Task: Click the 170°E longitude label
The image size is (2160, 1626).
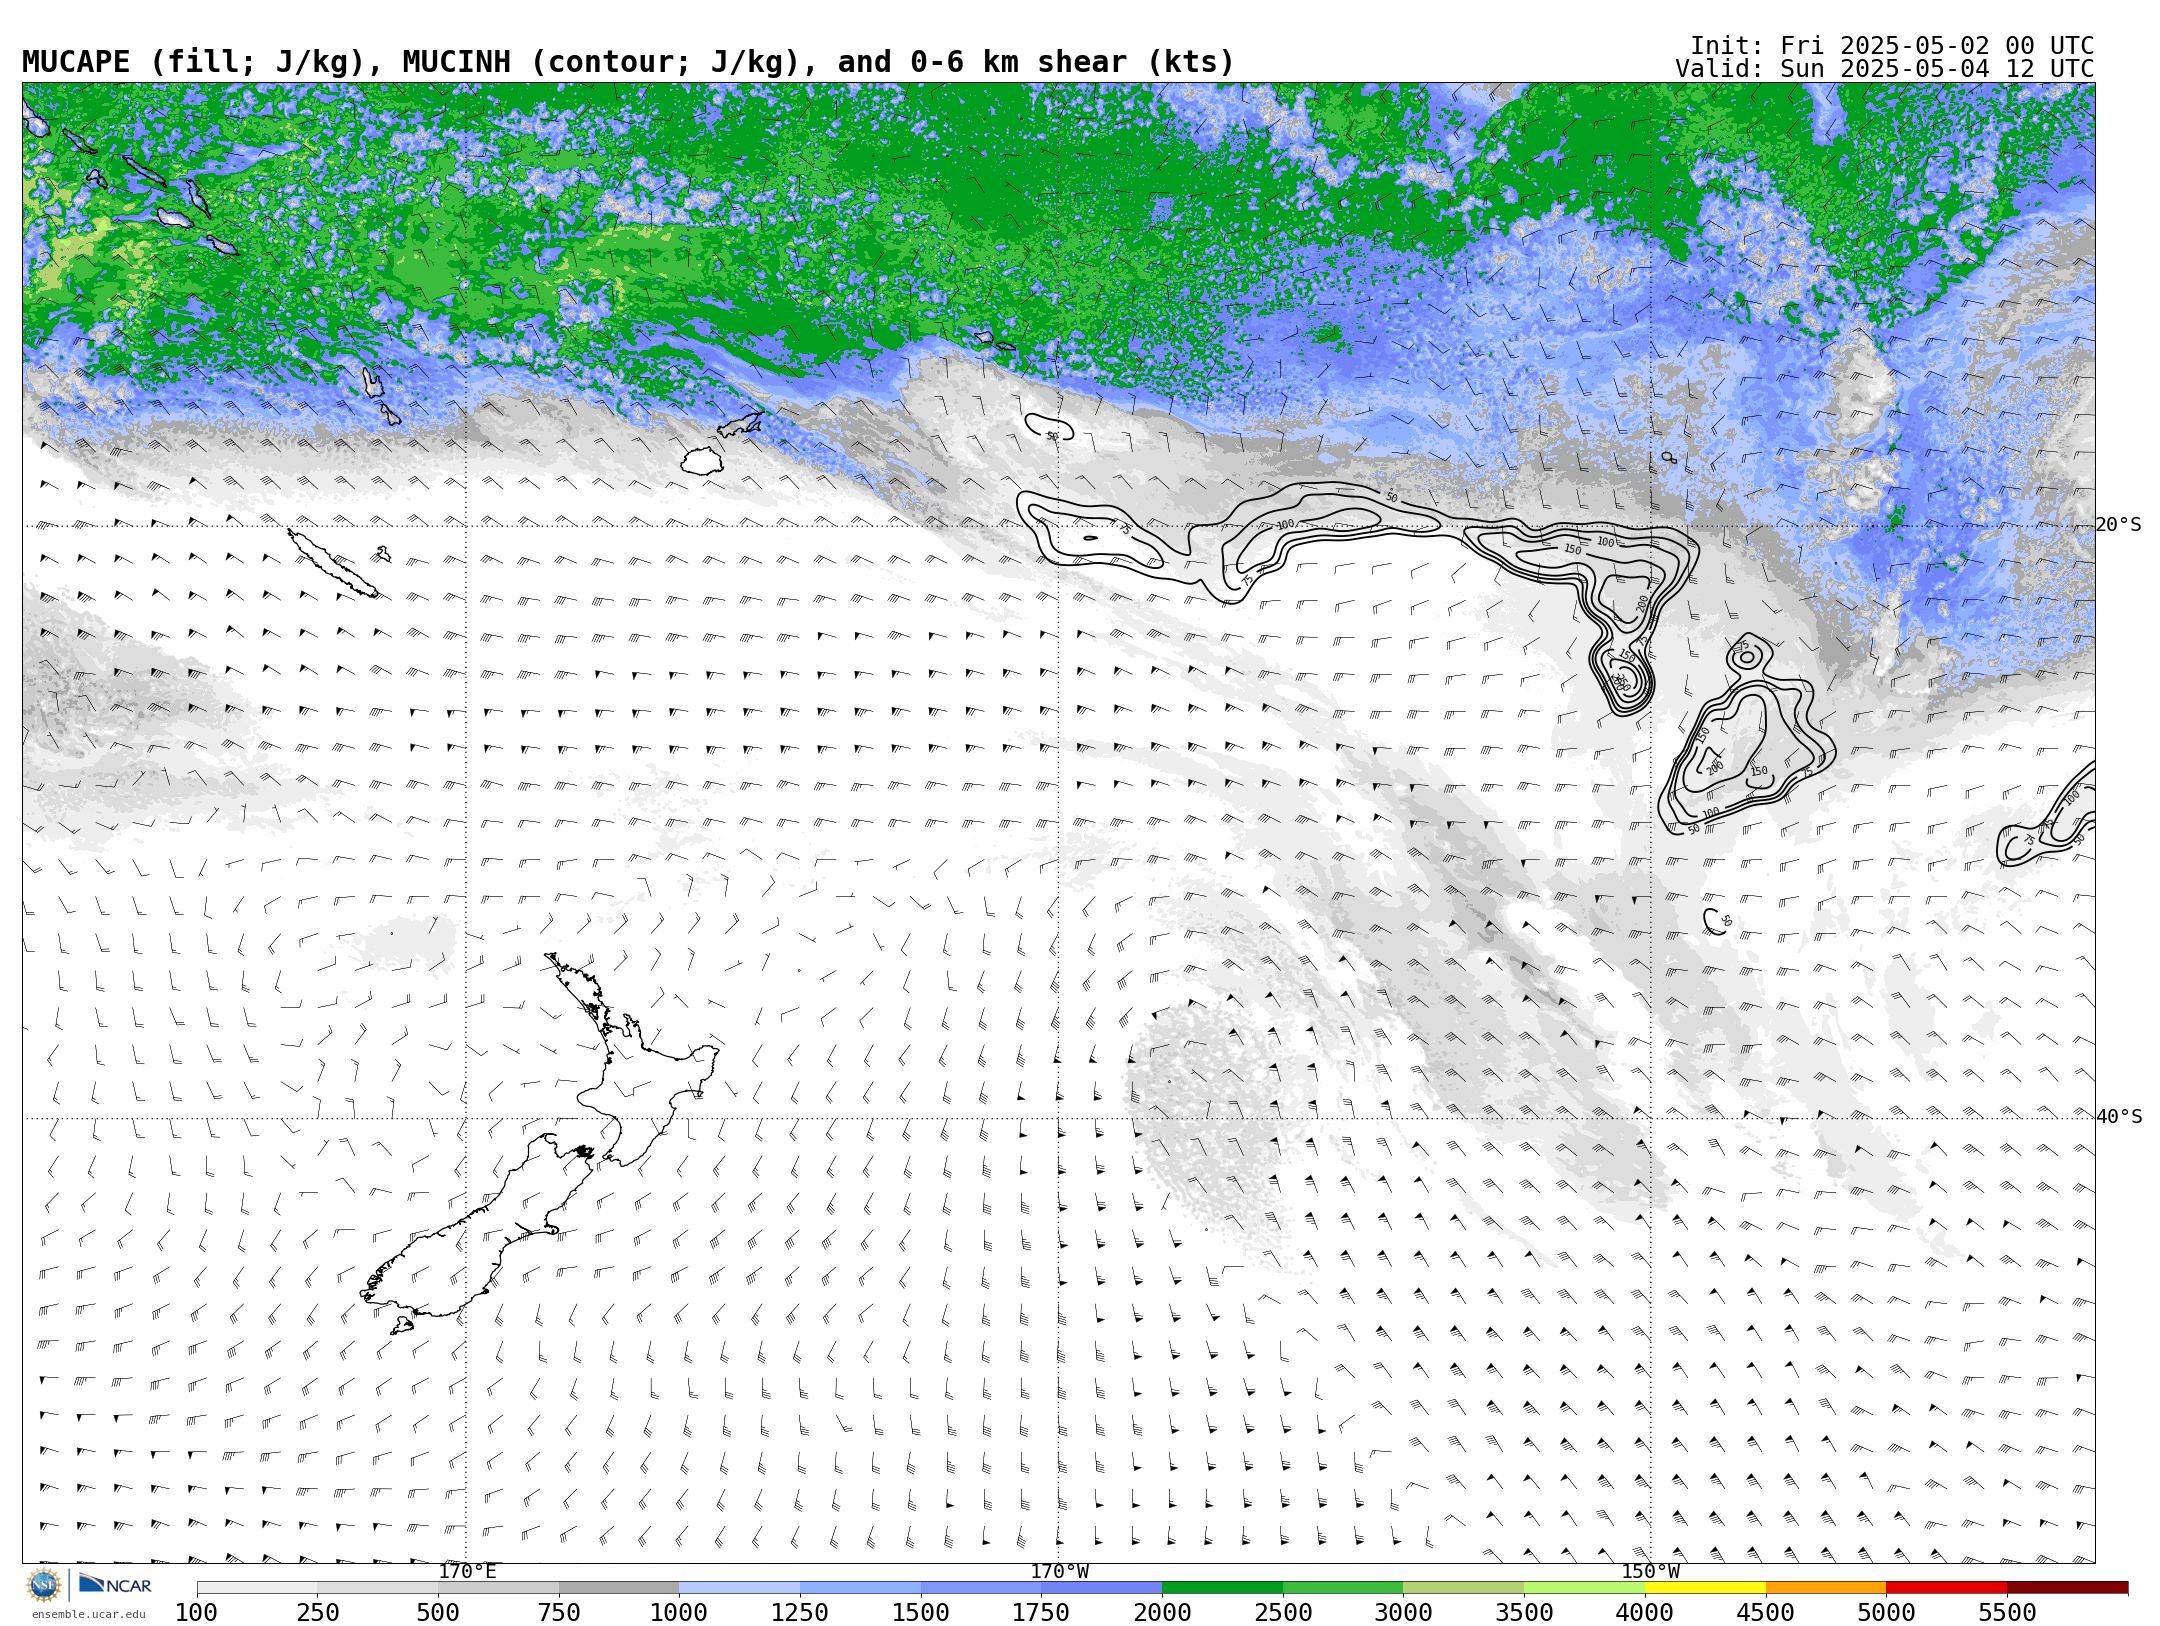Action: pyautogui.click(x=467, y=1571)
